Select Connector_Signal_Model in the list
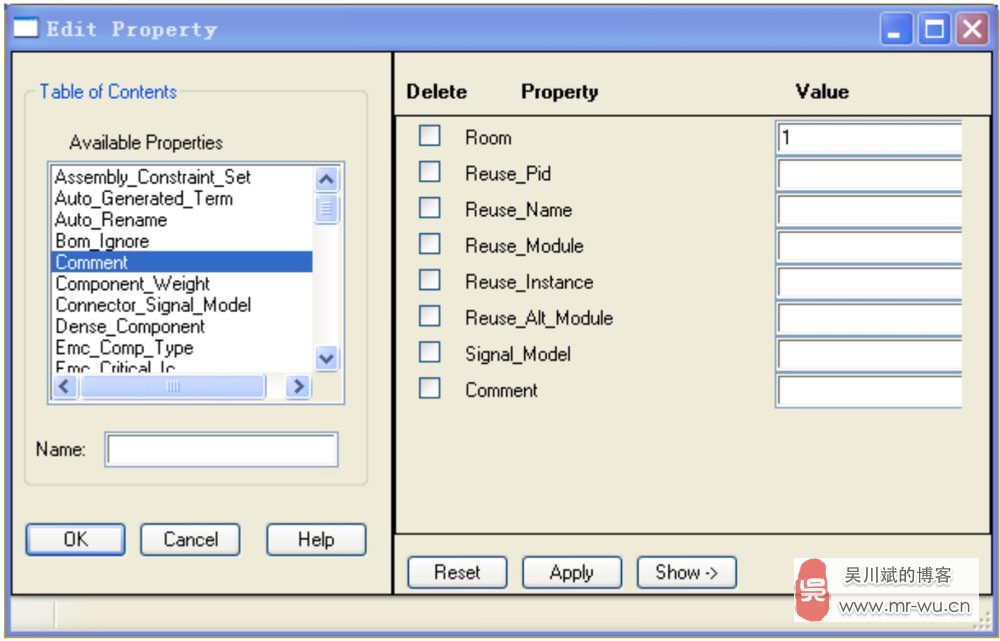 (x=181, y=305)
